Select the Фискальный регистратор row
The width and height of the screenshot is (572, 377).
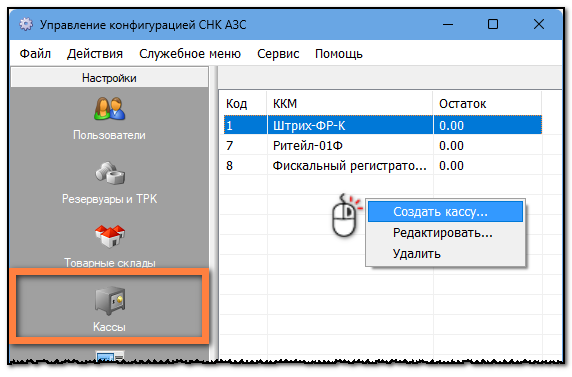point(383,165)
